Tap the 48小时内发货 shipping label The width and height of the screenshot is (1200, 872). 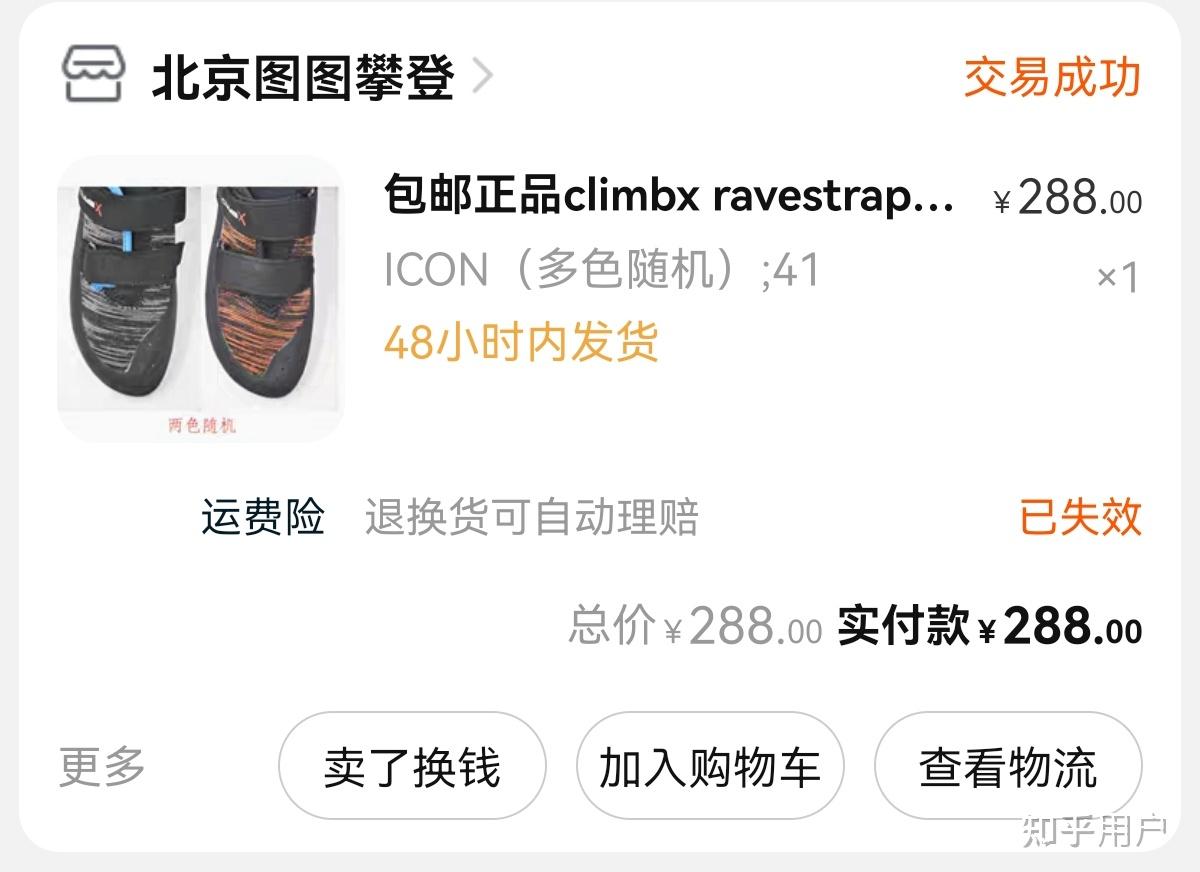click(x=521, y=342)
